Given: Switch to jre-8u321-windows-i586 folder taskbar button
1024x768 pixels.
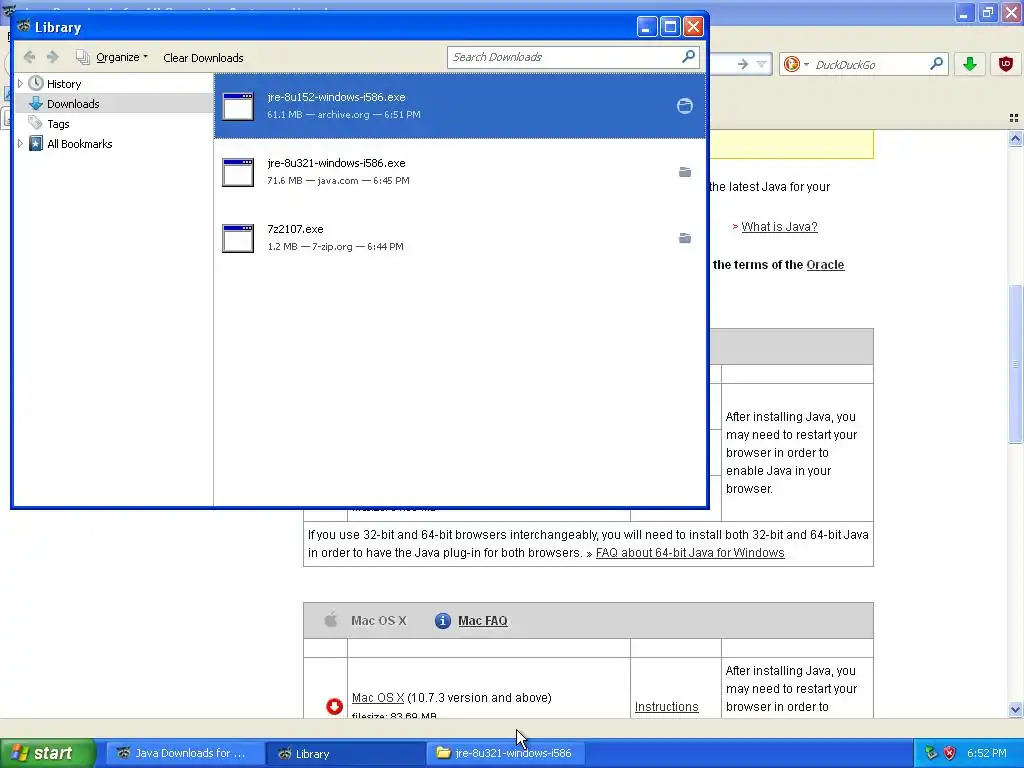Looking at the screenshot, I should tap(505, 753).
